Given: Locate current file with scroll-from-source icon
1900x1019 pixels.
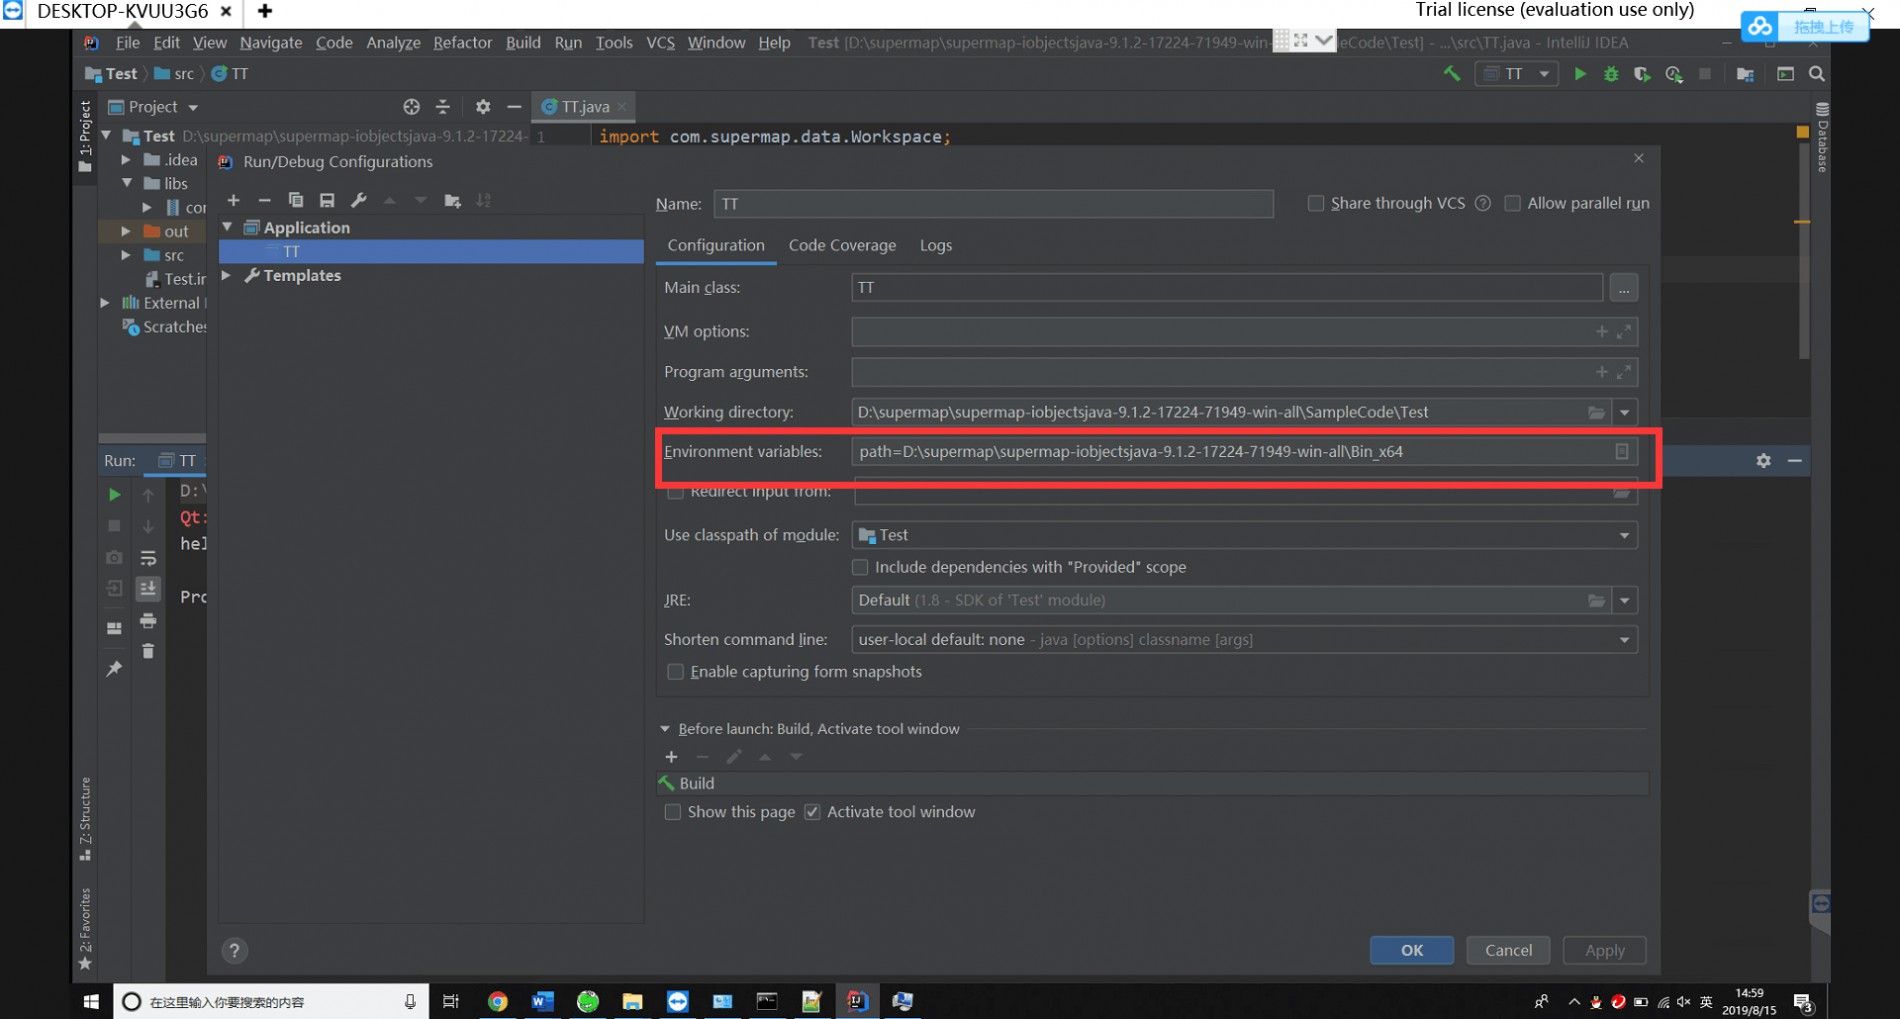Looking at the screenshot, I should point(411,106).
